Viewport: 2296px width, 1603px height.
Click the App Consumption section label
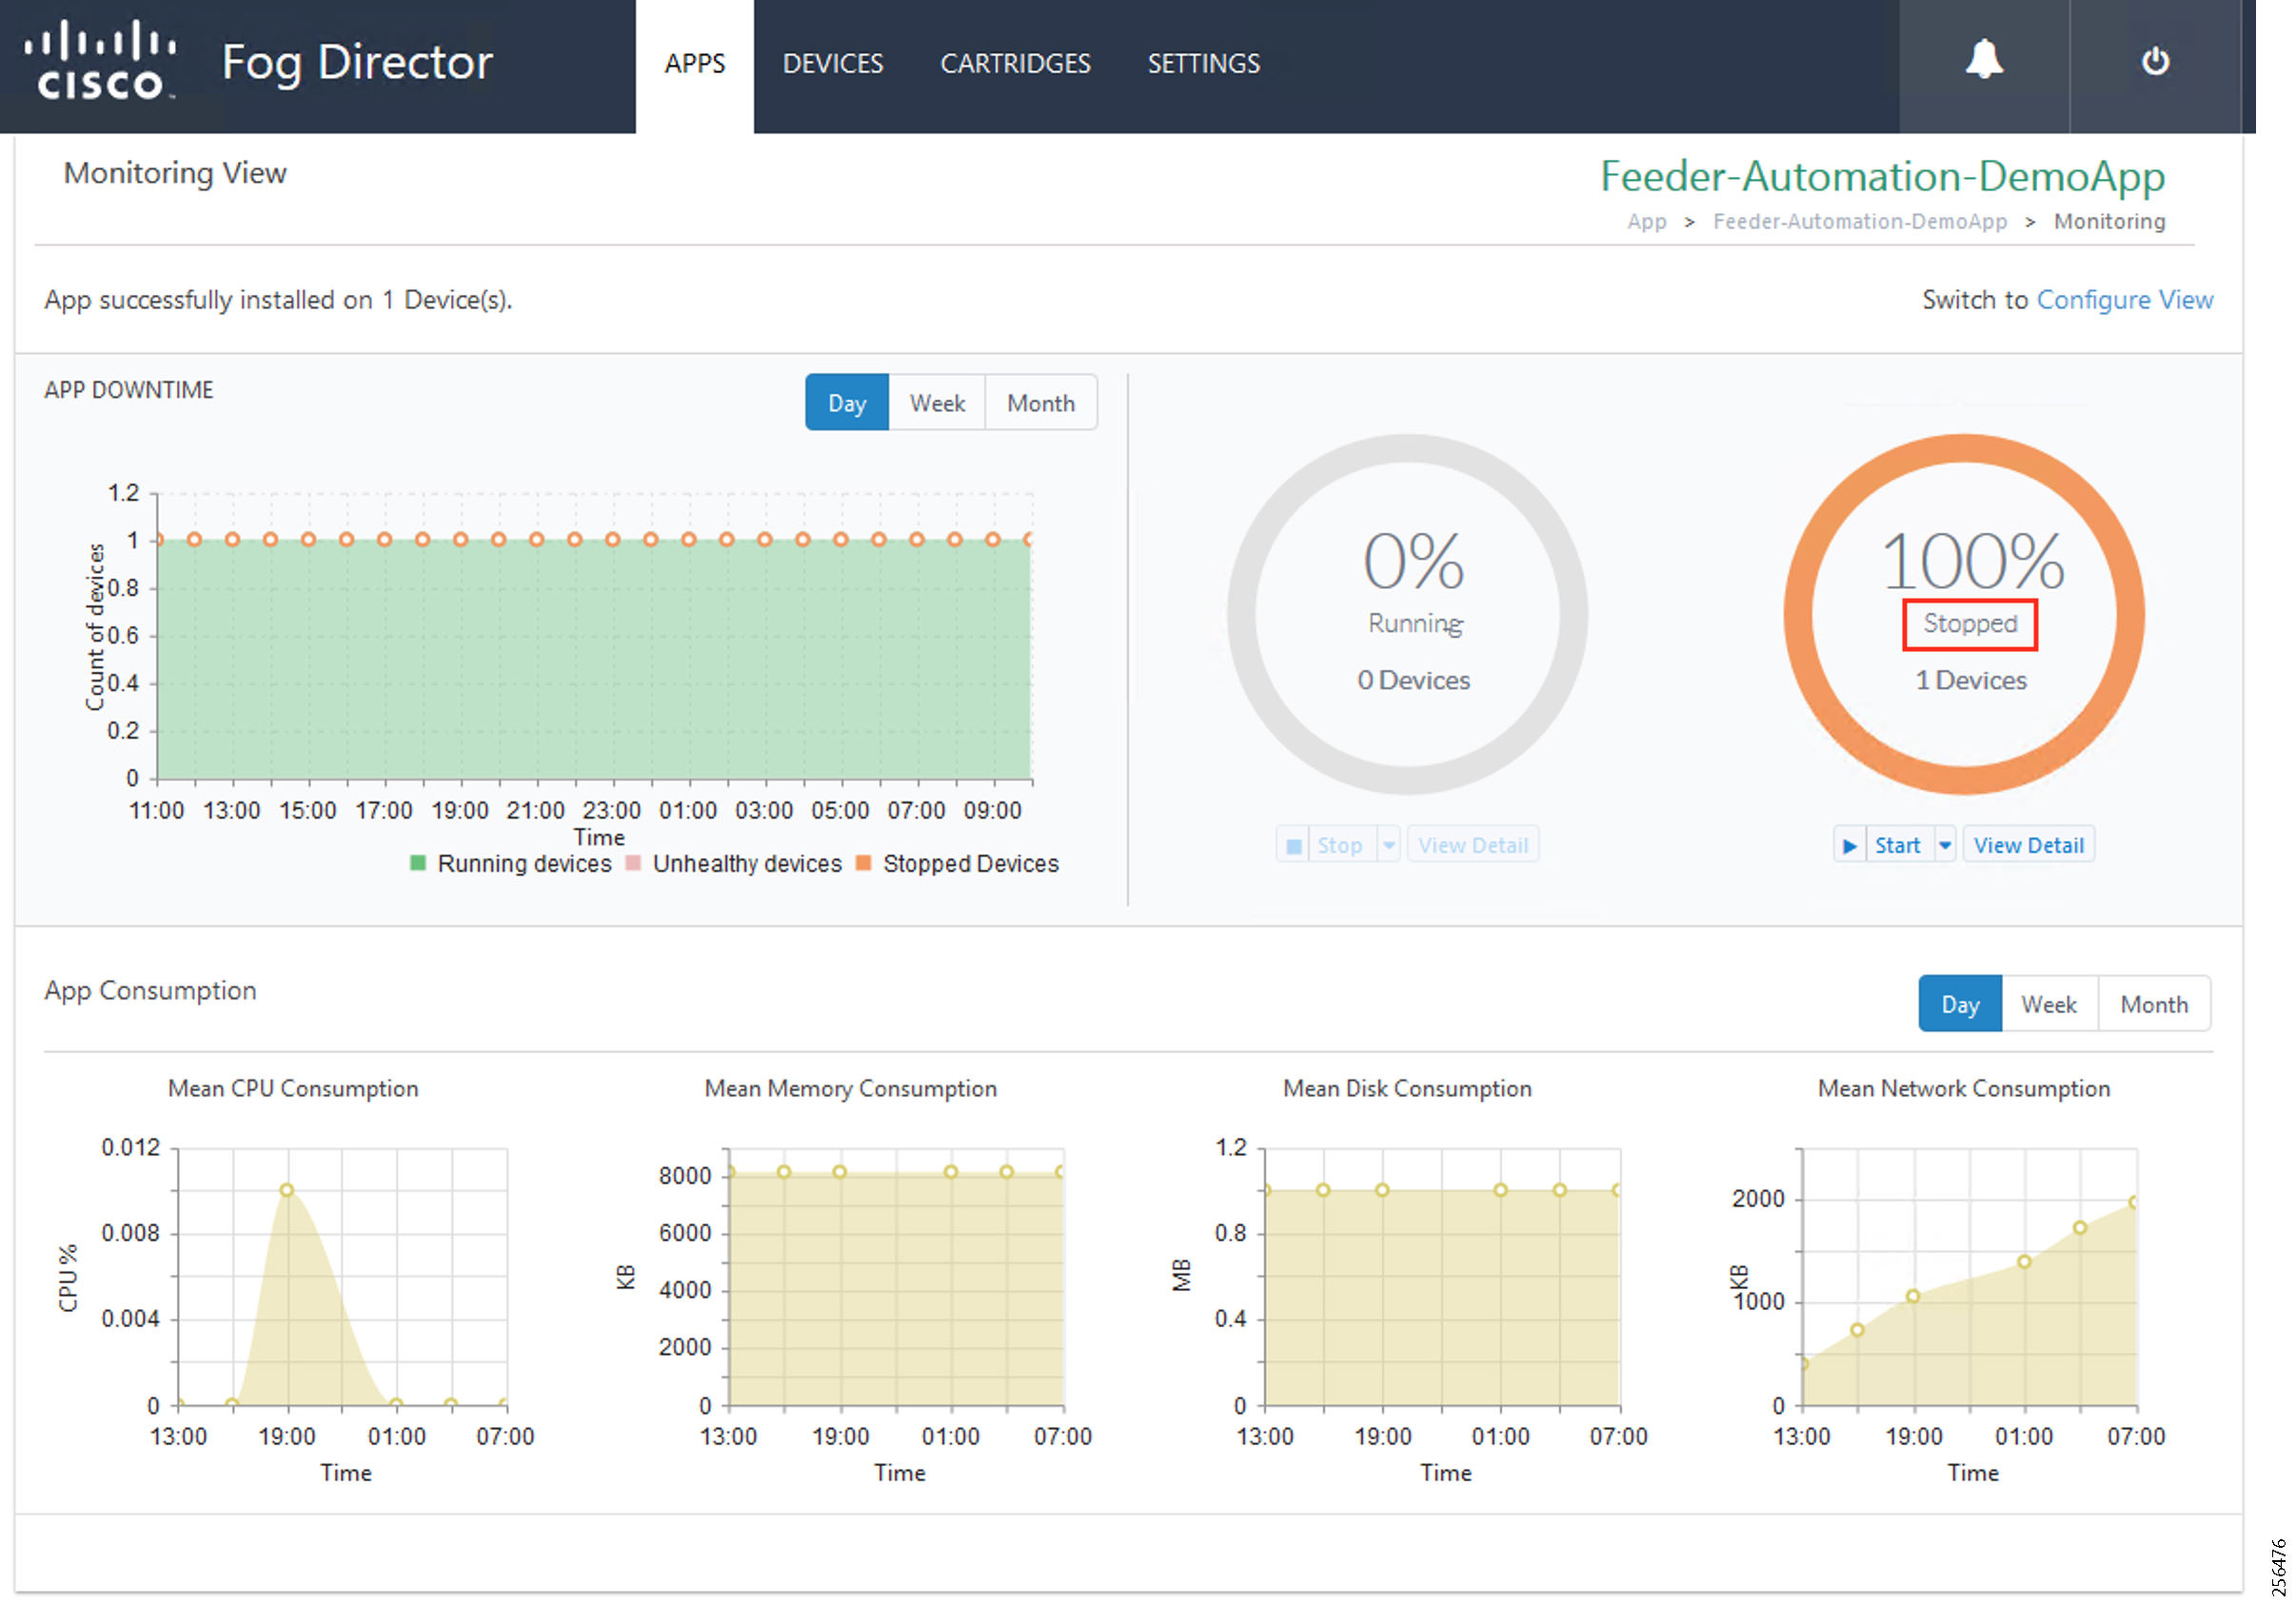point(150,990)
